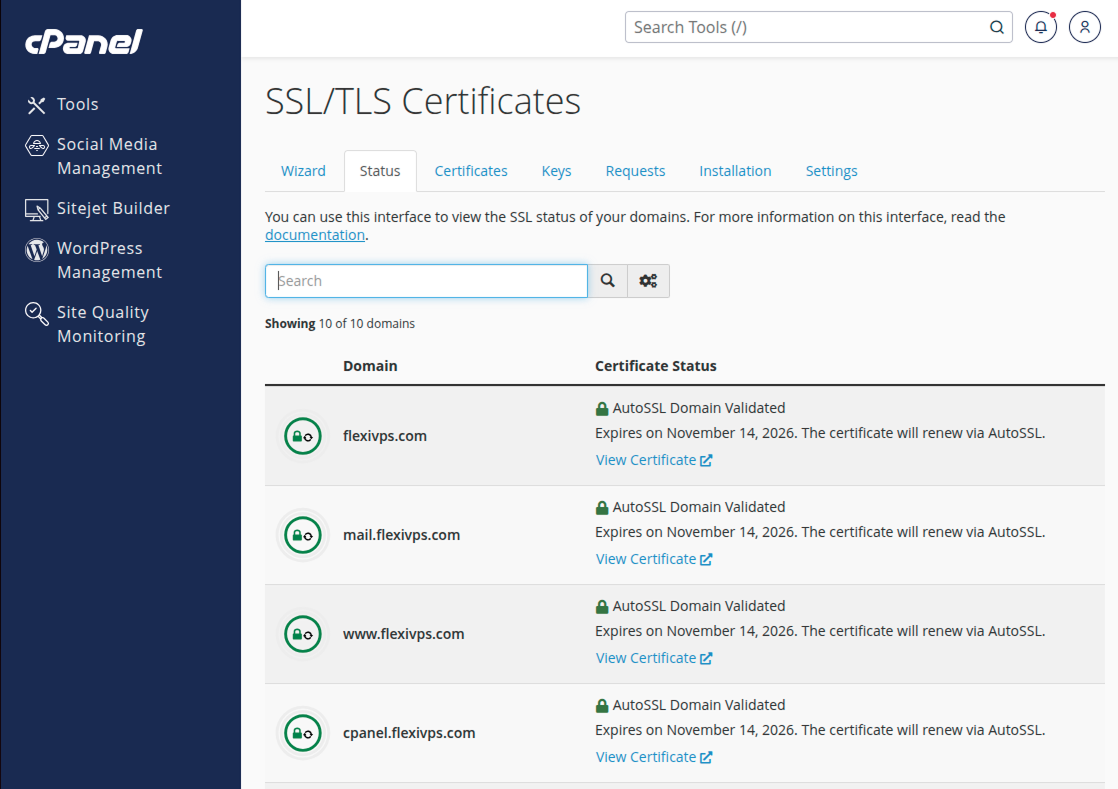
Task: Click the lock status icon for cpanel.flexivps.com
Action: click(302, 733)
